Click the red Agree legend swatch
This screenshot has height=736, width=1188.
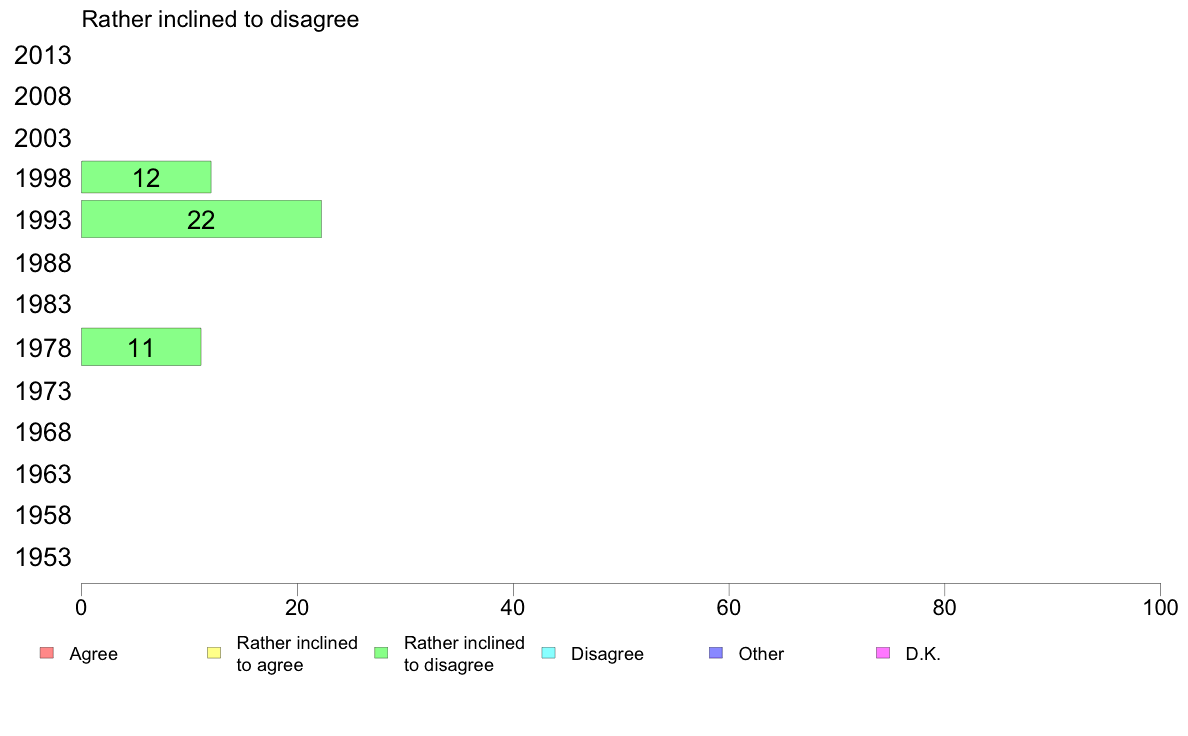tap(47, 653)
